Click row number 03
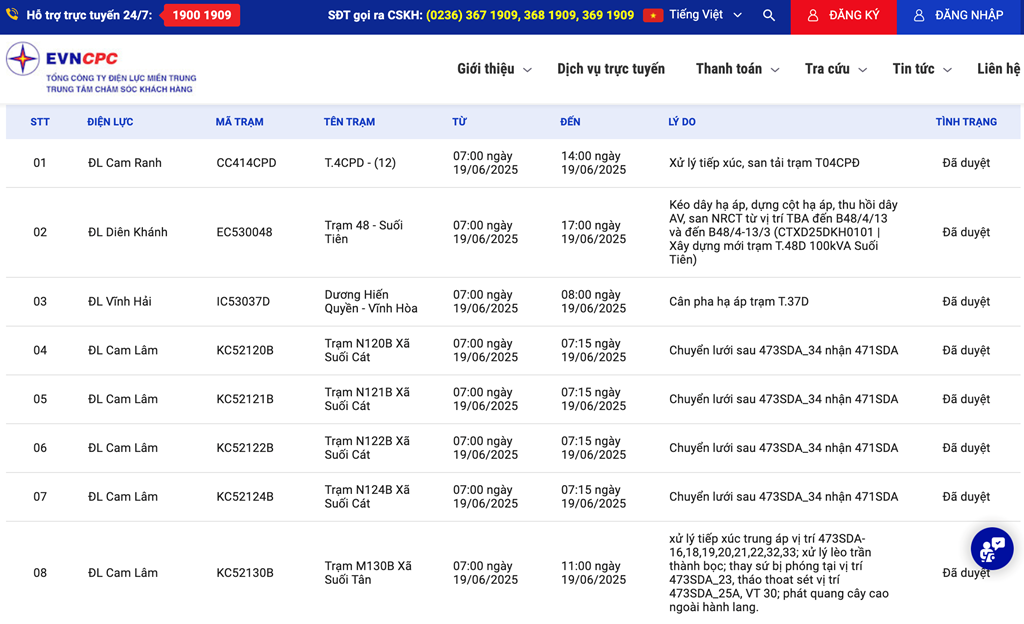 click(x=40, y=302)
